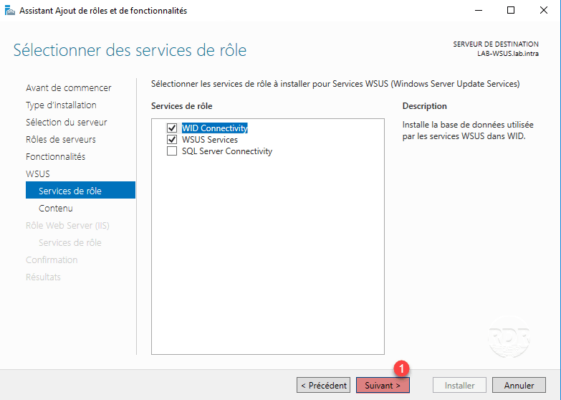This screenshot has height=400, width=561.
Task: Maximize the wizard window
Action: point(511,10)
